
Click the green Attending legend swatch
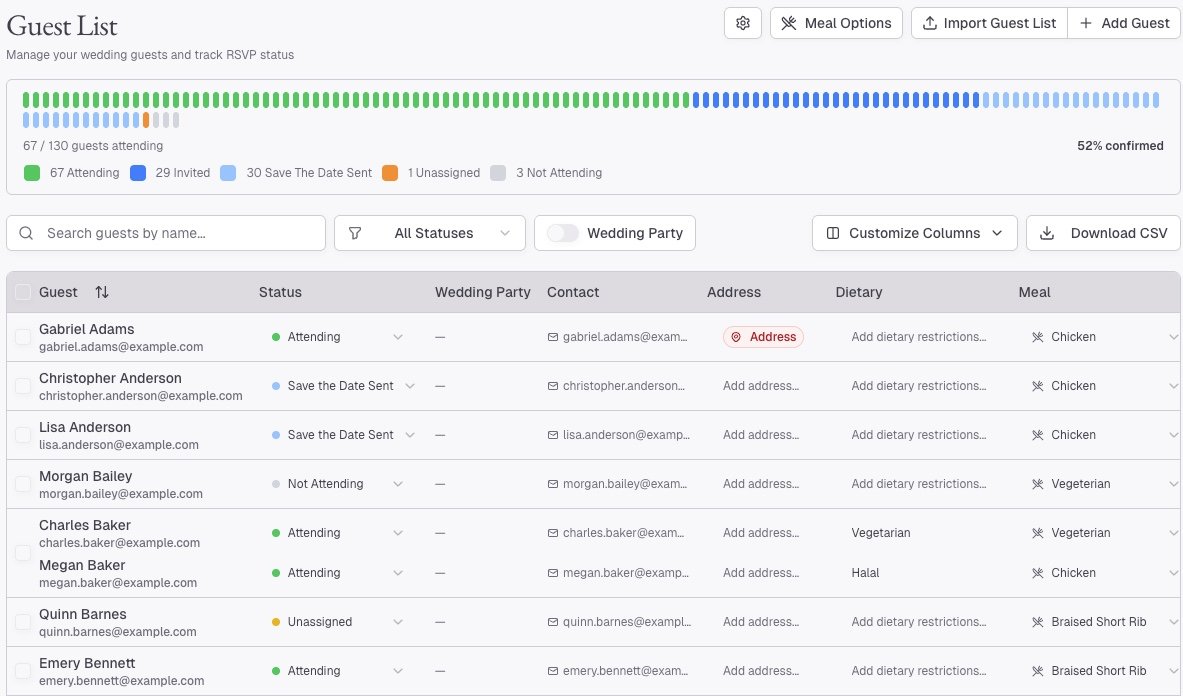(x=32, y=173)
